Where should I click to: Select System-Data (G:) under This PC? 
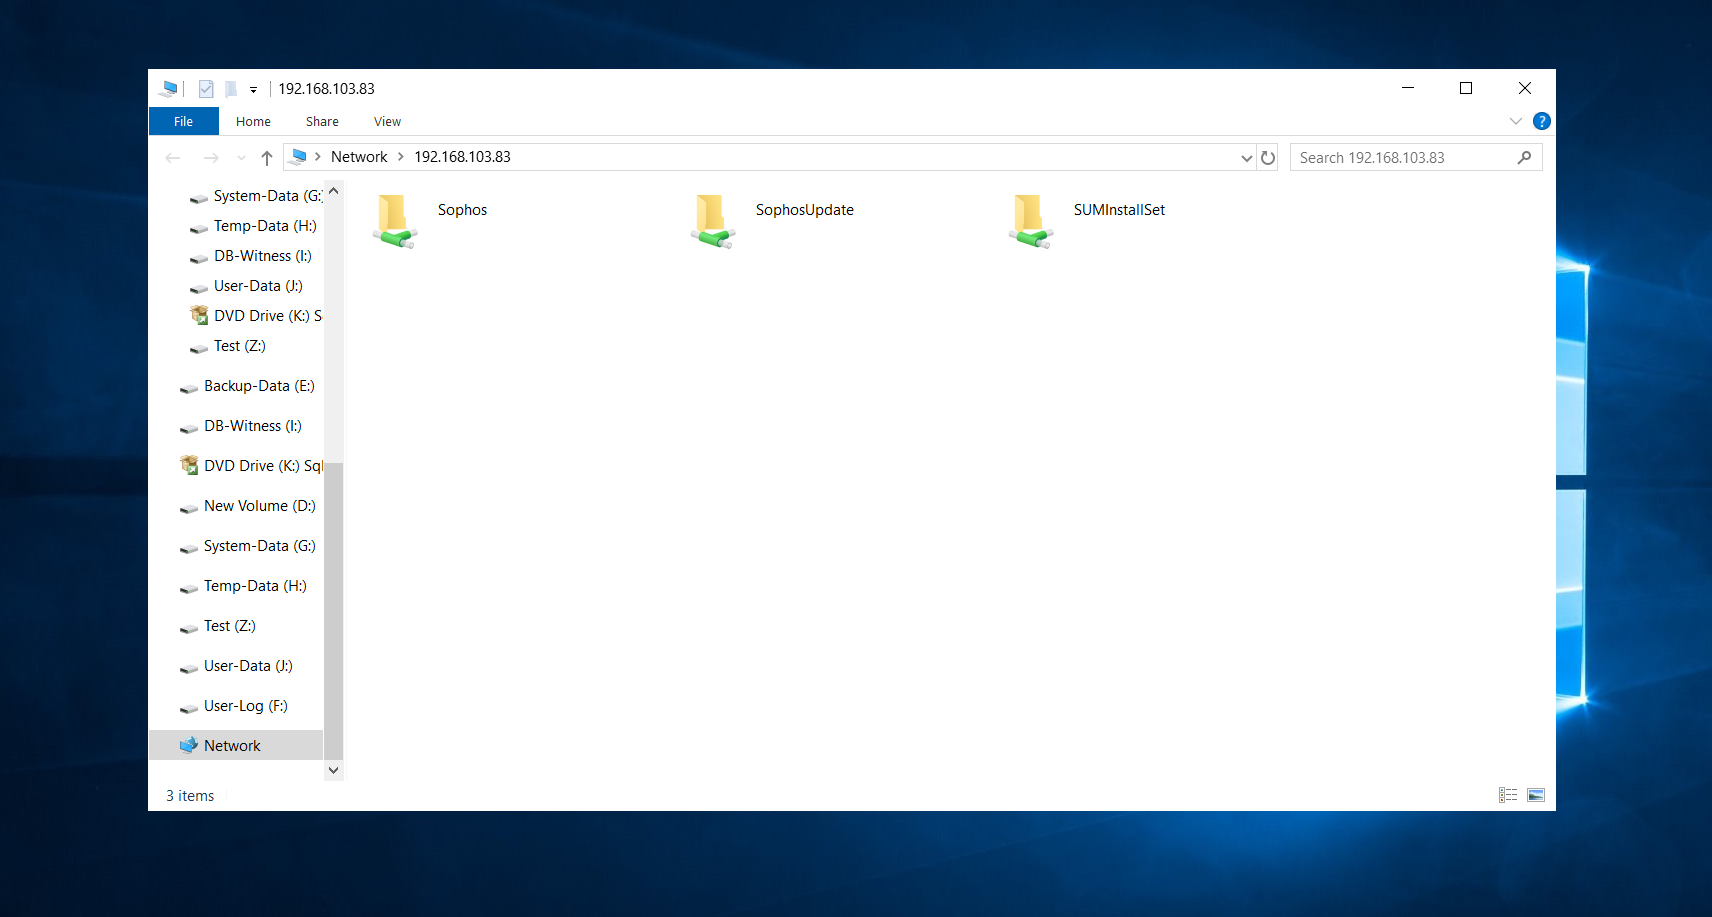pyautogui.click(x=254, y=196)
